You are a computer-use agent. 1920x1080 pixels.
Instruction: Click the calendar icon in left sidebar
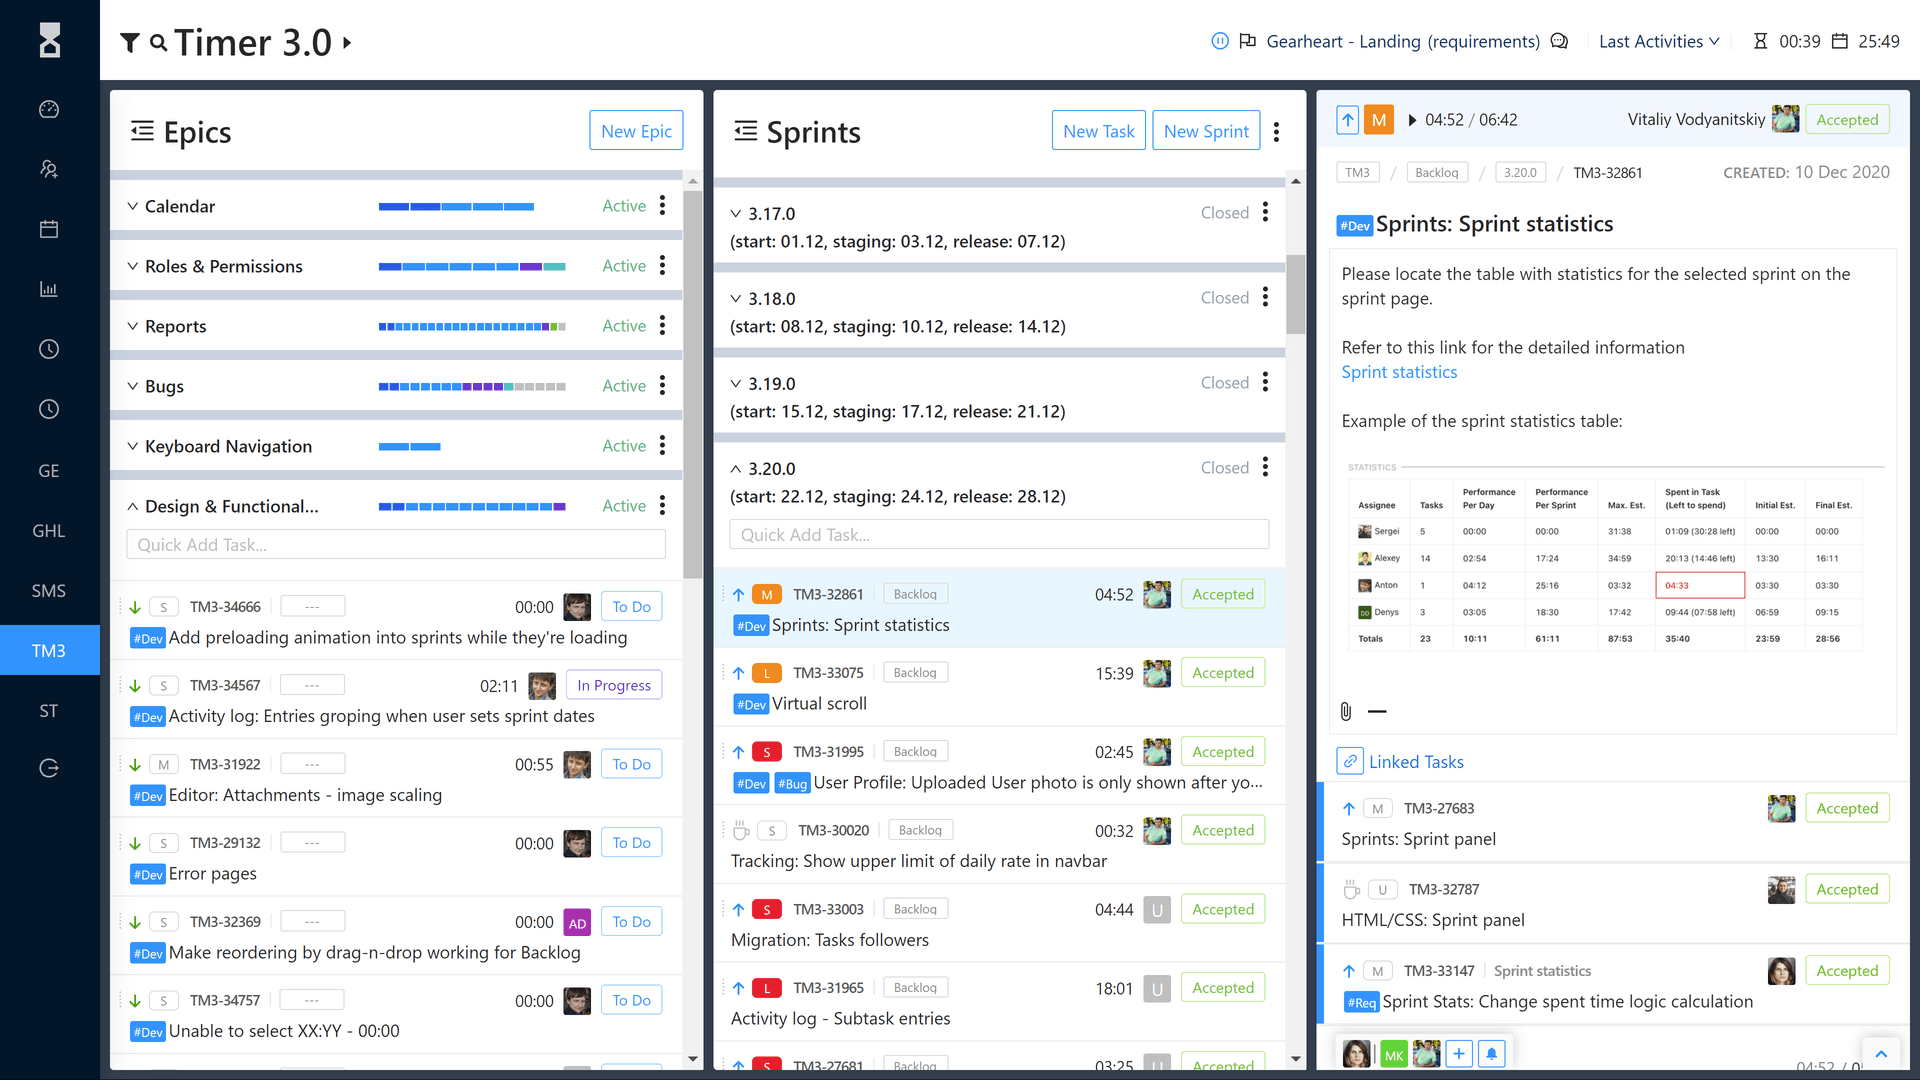click(x=50, y=229)
